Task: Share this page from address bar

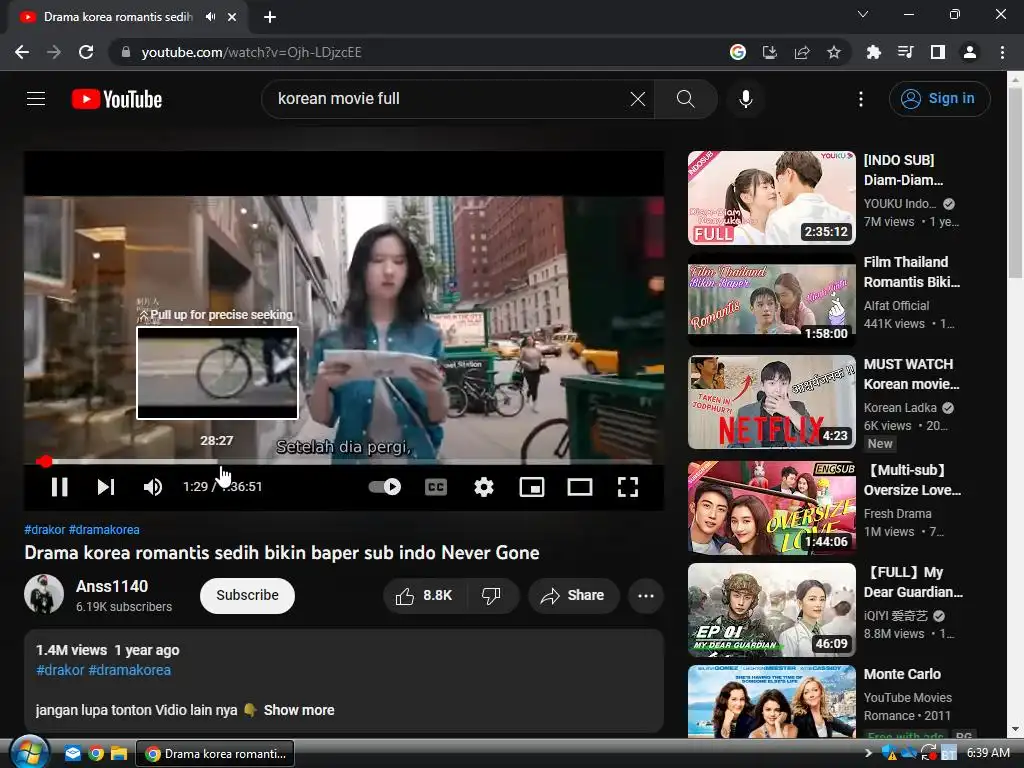Action: coord(802,52)
